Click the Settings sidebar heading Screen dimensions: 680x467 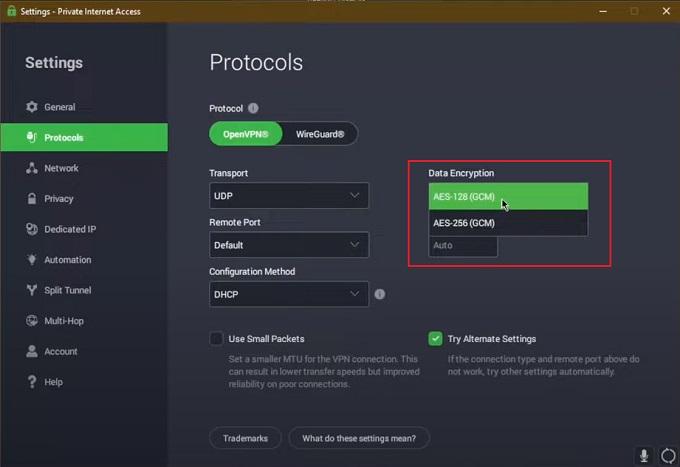(x=54, y=62)
